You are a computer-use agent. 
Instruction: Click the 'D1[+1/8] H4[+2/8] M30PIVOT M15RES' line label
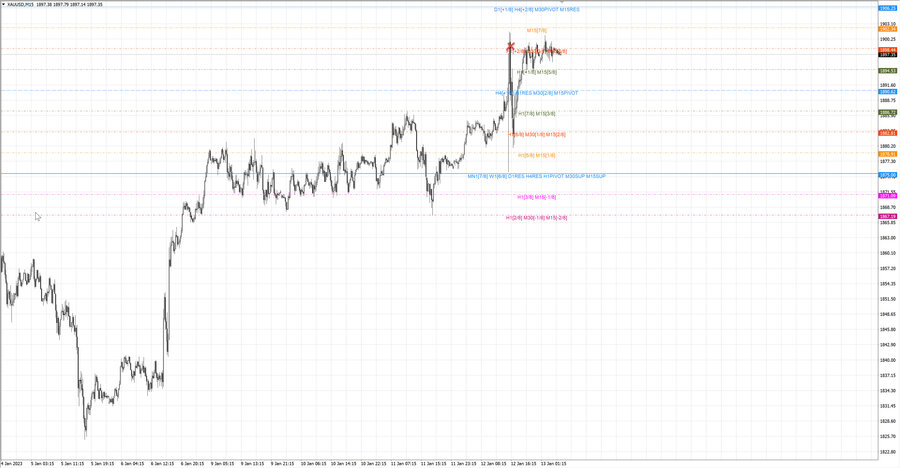click(x=537, y=10)
